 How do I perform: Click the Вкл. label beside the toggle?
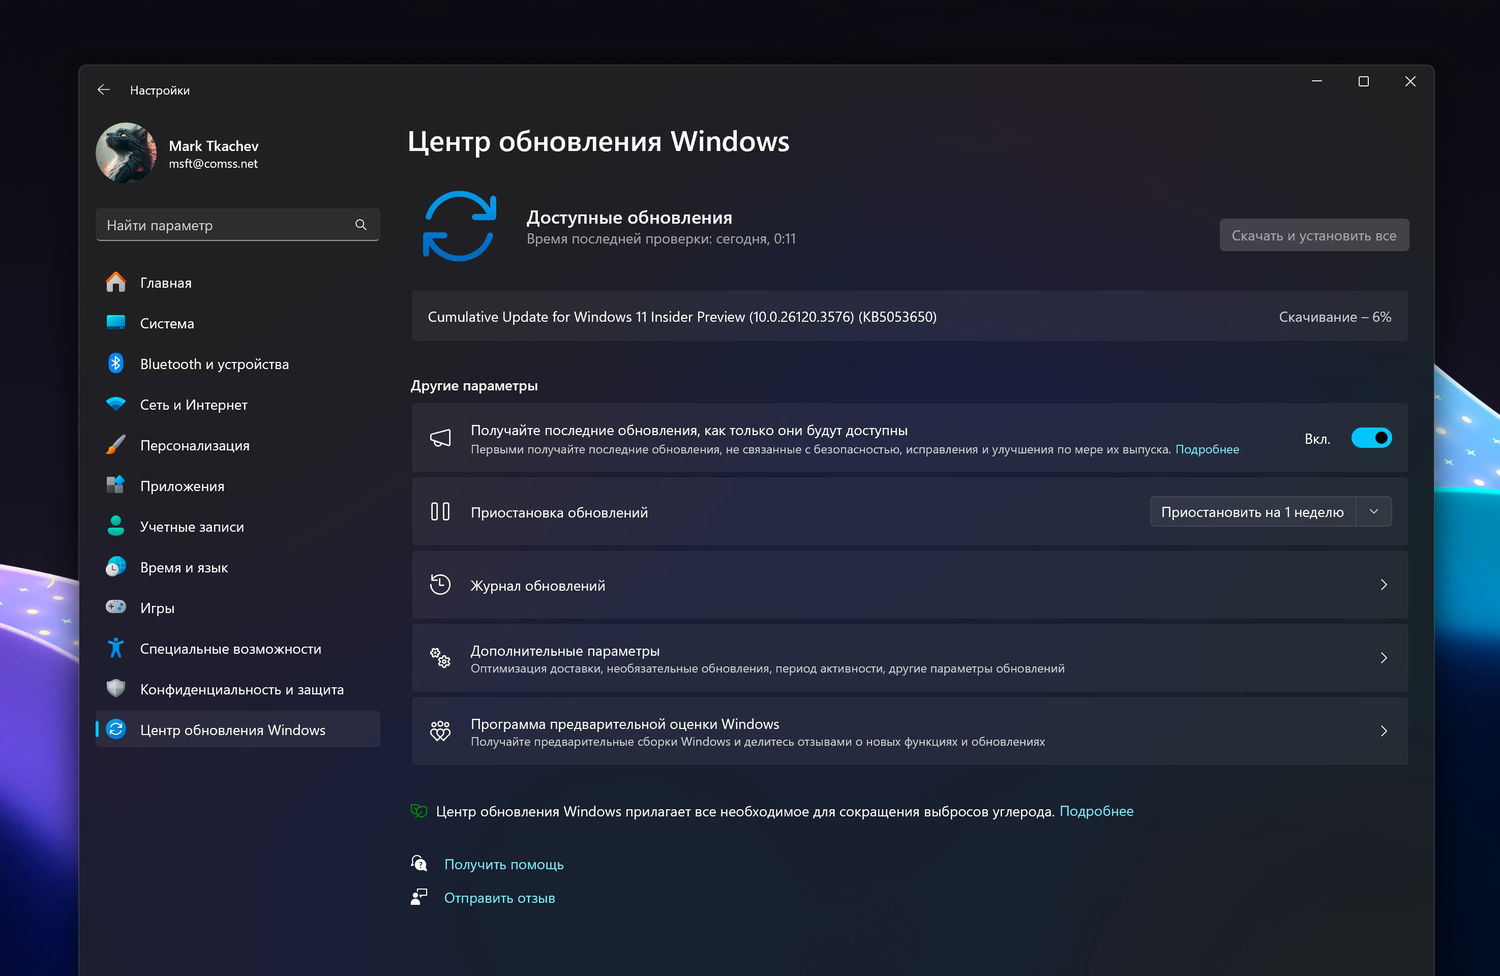point(1317,439)
